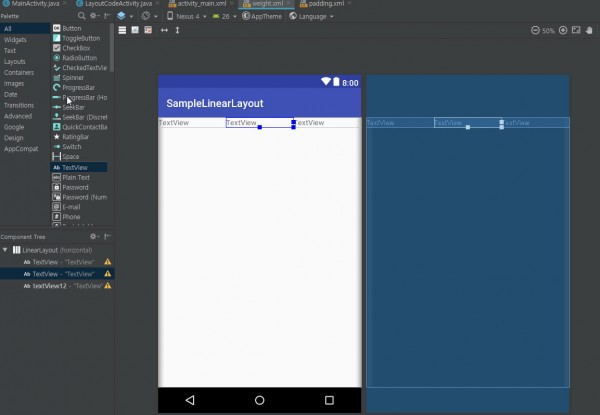600x415 pixels.
Task: Open the orientation in editor dropdown
Action: [x=149, y=16]
